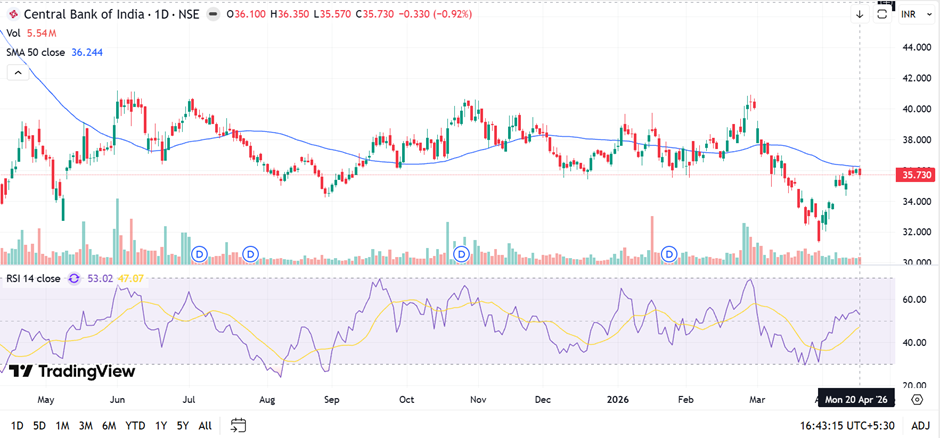The width and height of the screenshot is (940, 438).
Task: Click the down arrow button near INR
Action: click(x=860, y=15)
